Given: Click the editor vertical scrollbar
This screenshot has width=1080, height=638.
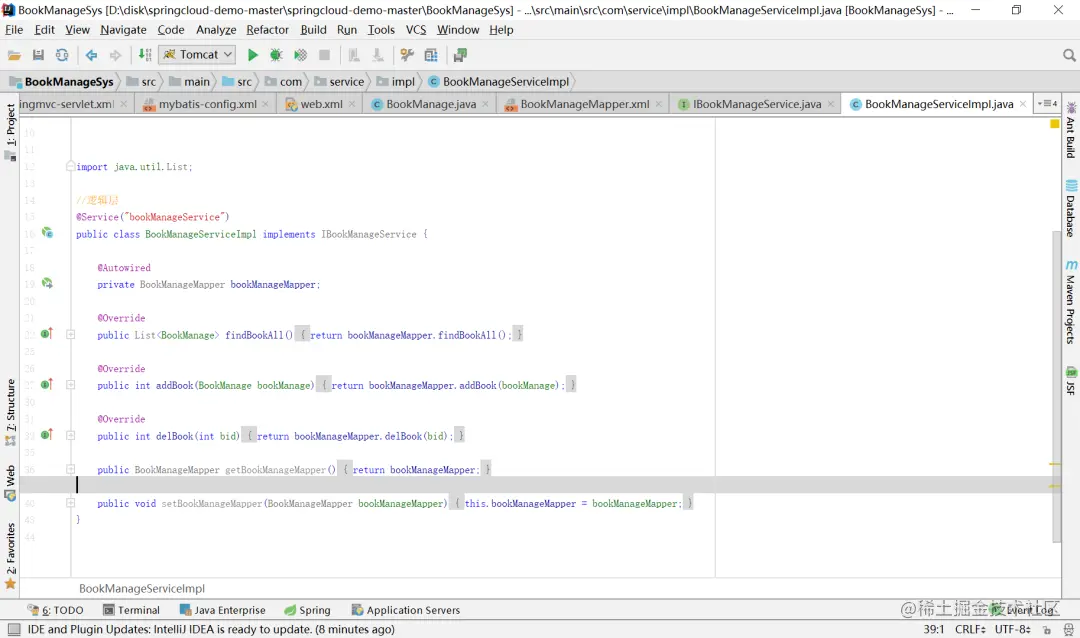Looking at the screenshot, I should click(x=1056, y=386).
